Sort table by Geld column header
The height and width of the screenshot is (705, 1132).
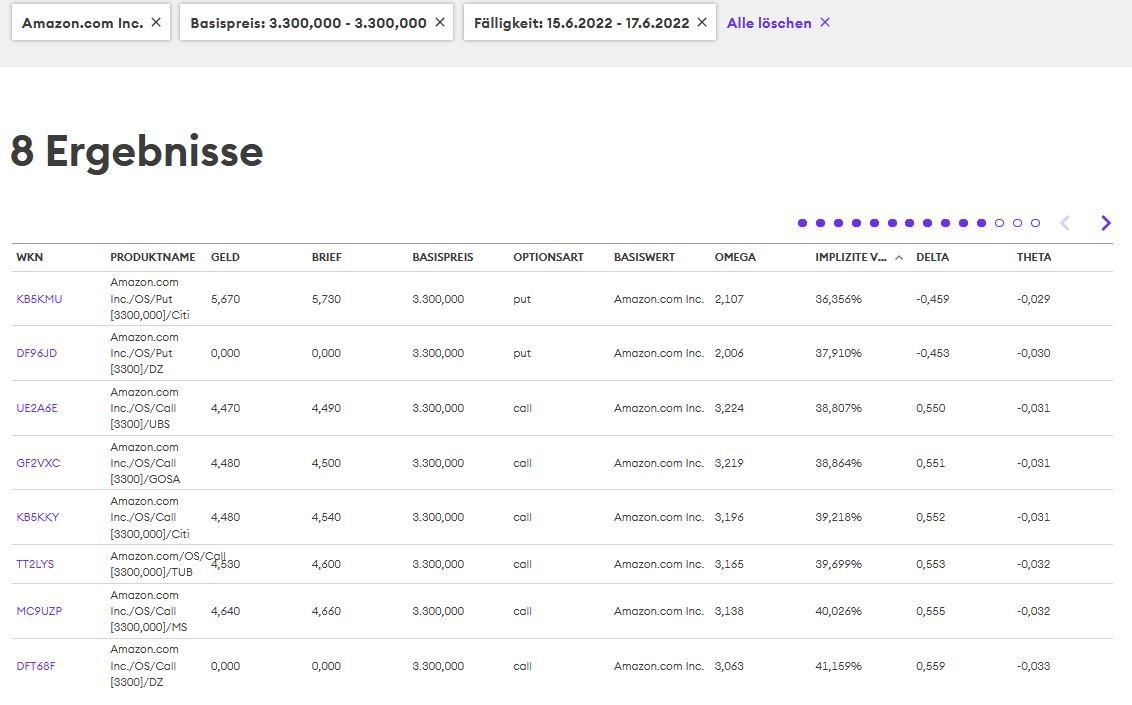coord(225,257)
